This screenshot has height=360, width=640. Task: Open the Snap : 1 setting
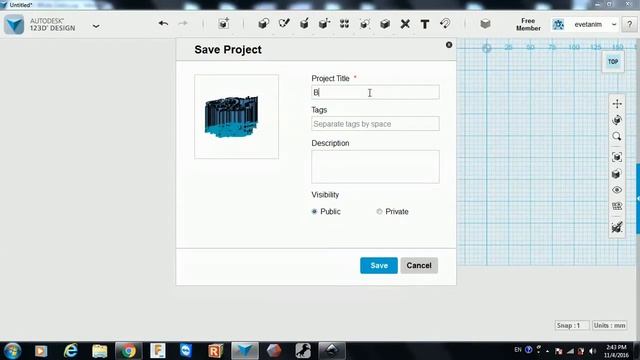click(571, 325)
